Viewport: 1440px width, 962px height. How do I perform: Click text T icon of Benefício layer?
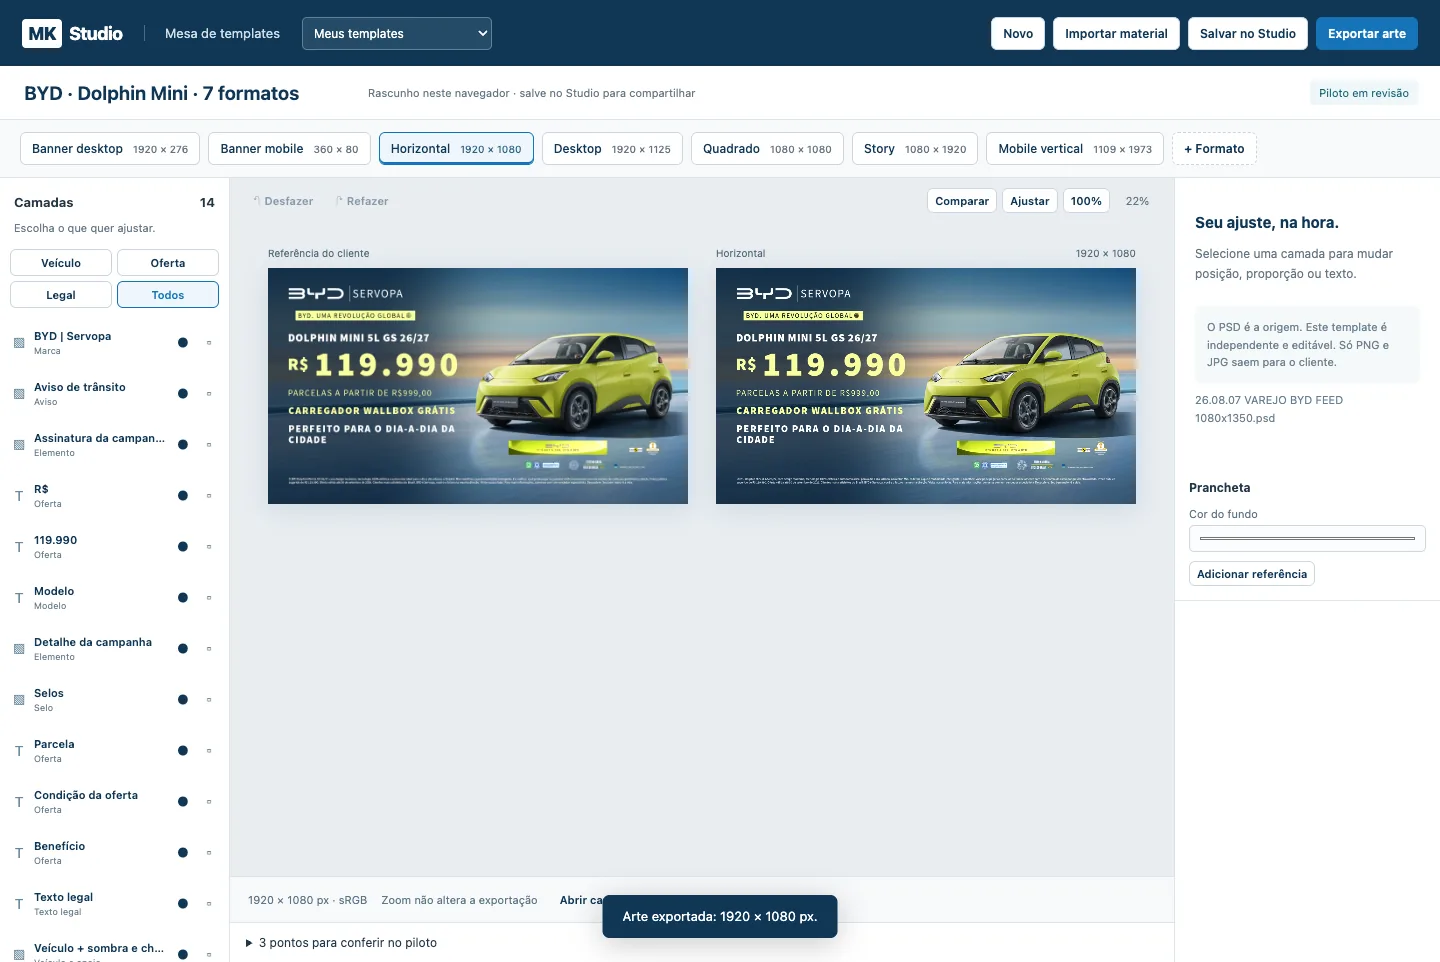19,853
